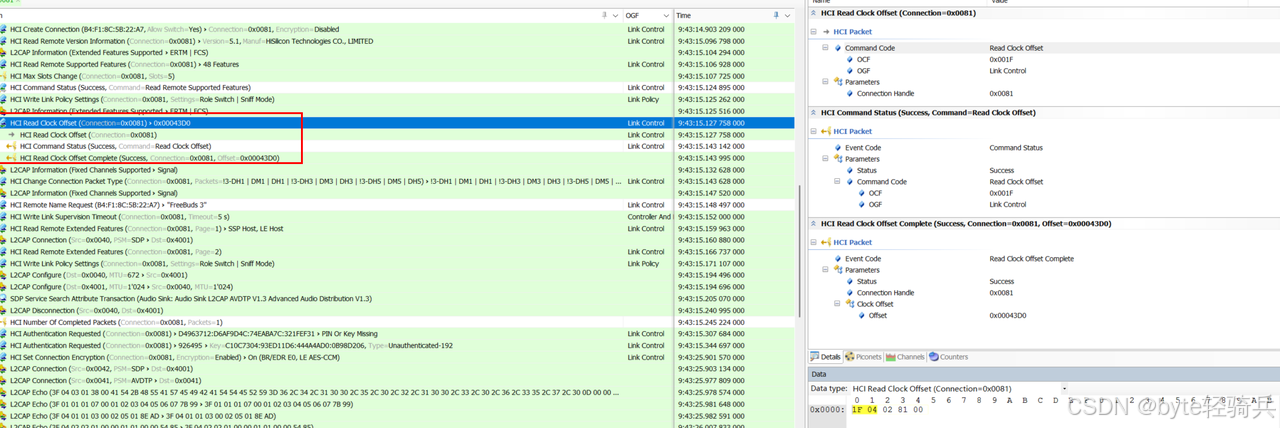Collapse Command Code node in first packet
Screen dimensions: 1280x428
click(x=825, y=48)
